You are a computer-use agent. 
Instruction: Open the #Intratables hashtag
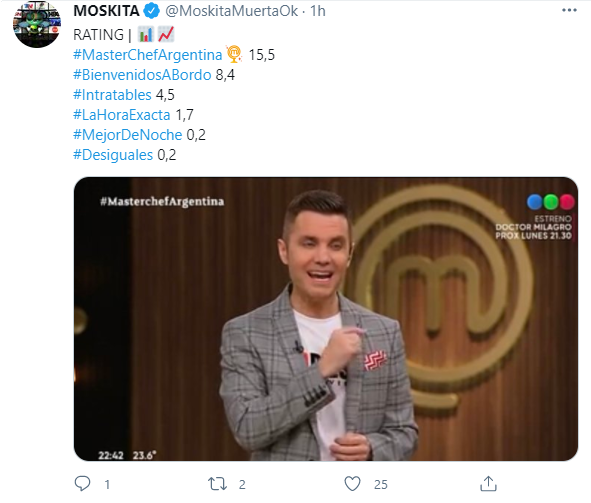[x=112, y=95]
